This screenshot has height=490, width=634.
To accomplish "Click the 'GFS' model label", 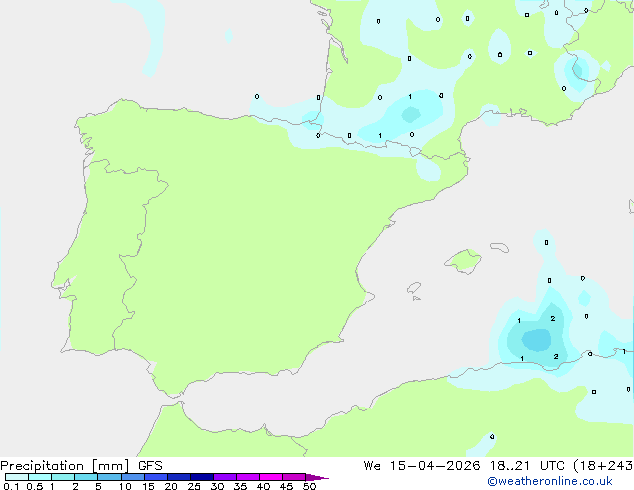I will coord(150,466).
